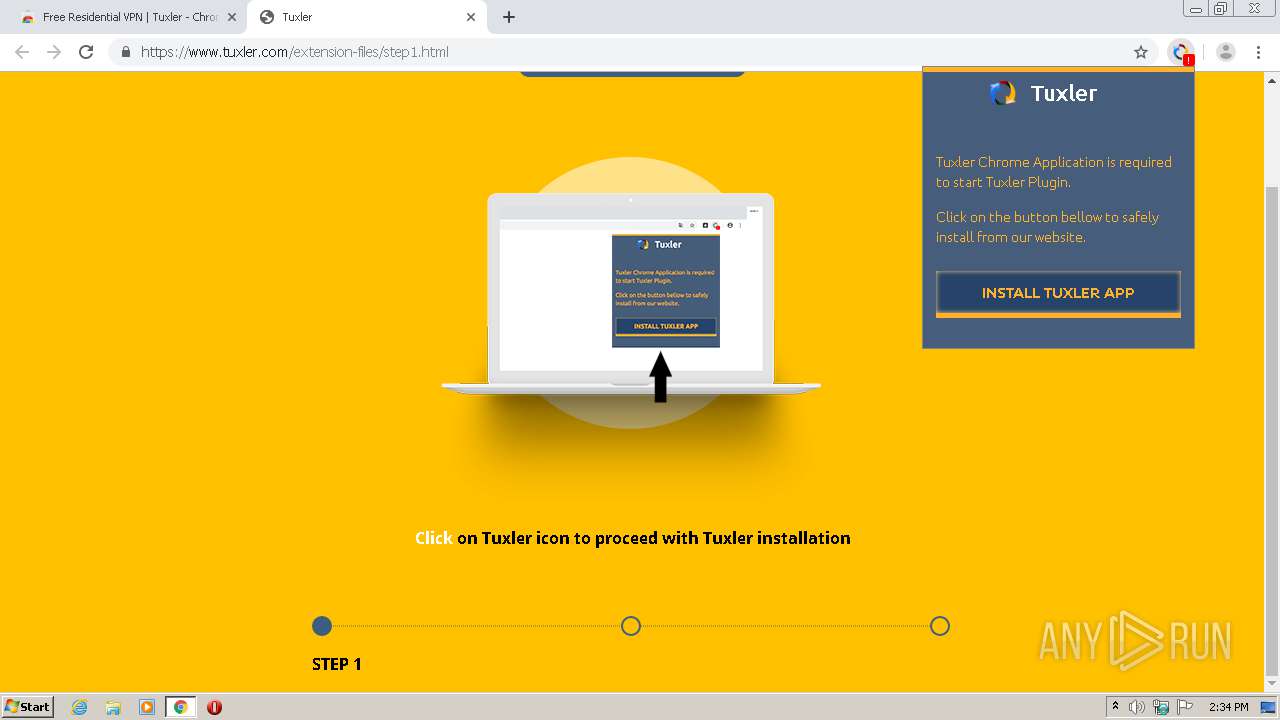Open network status tray icon
This screenshot has height=720, width=1280.
pos(1161,707)
